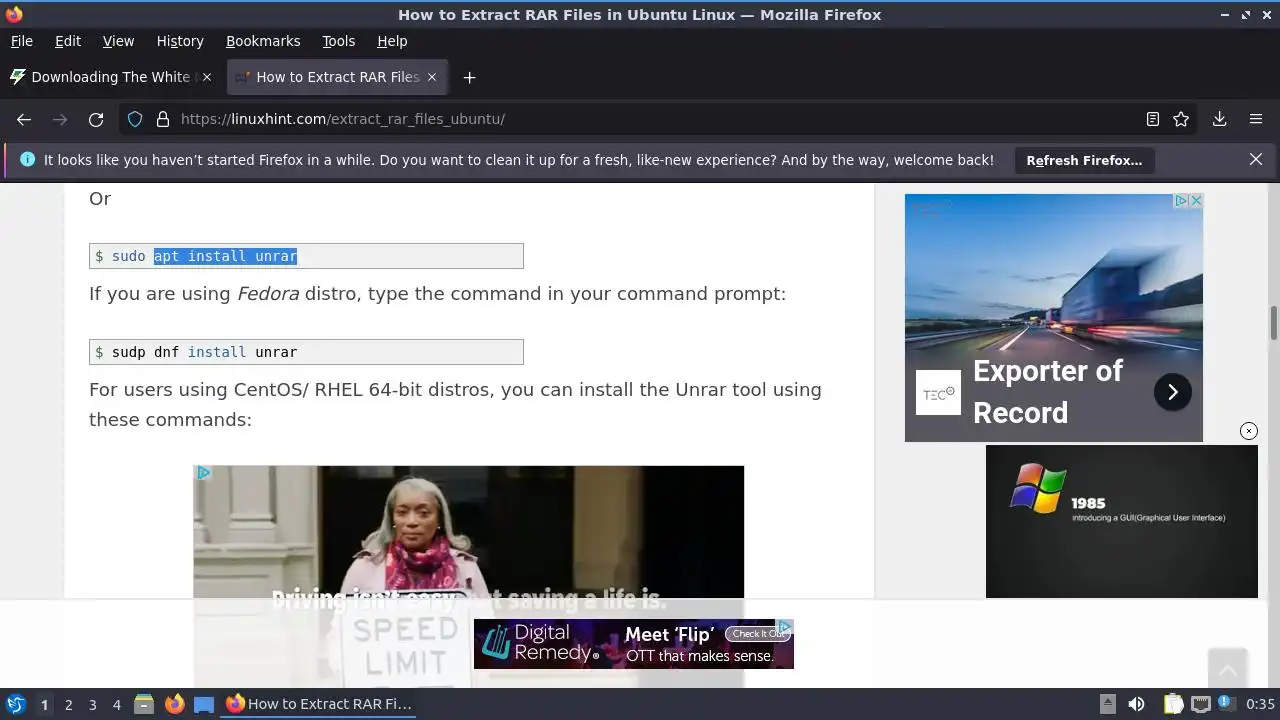Close the floating video with circled X

[1248, 431]
